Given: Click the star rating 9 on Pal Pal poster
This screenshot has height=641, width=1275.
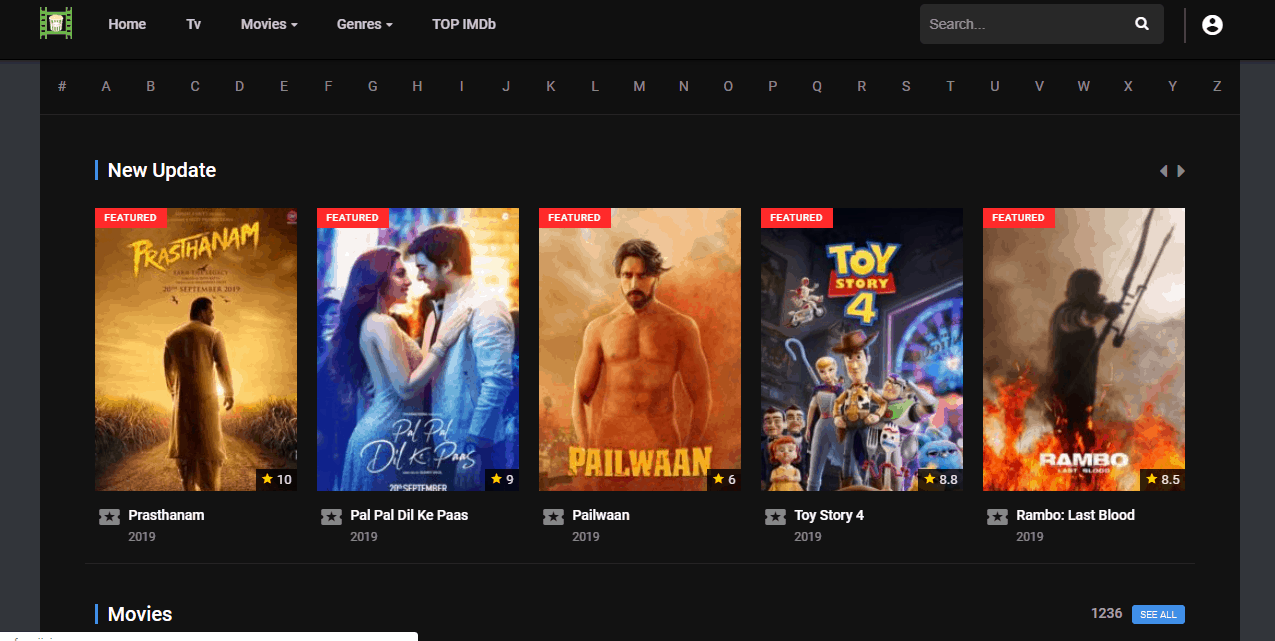Looking at the screenshot, I should click(502, 479).
